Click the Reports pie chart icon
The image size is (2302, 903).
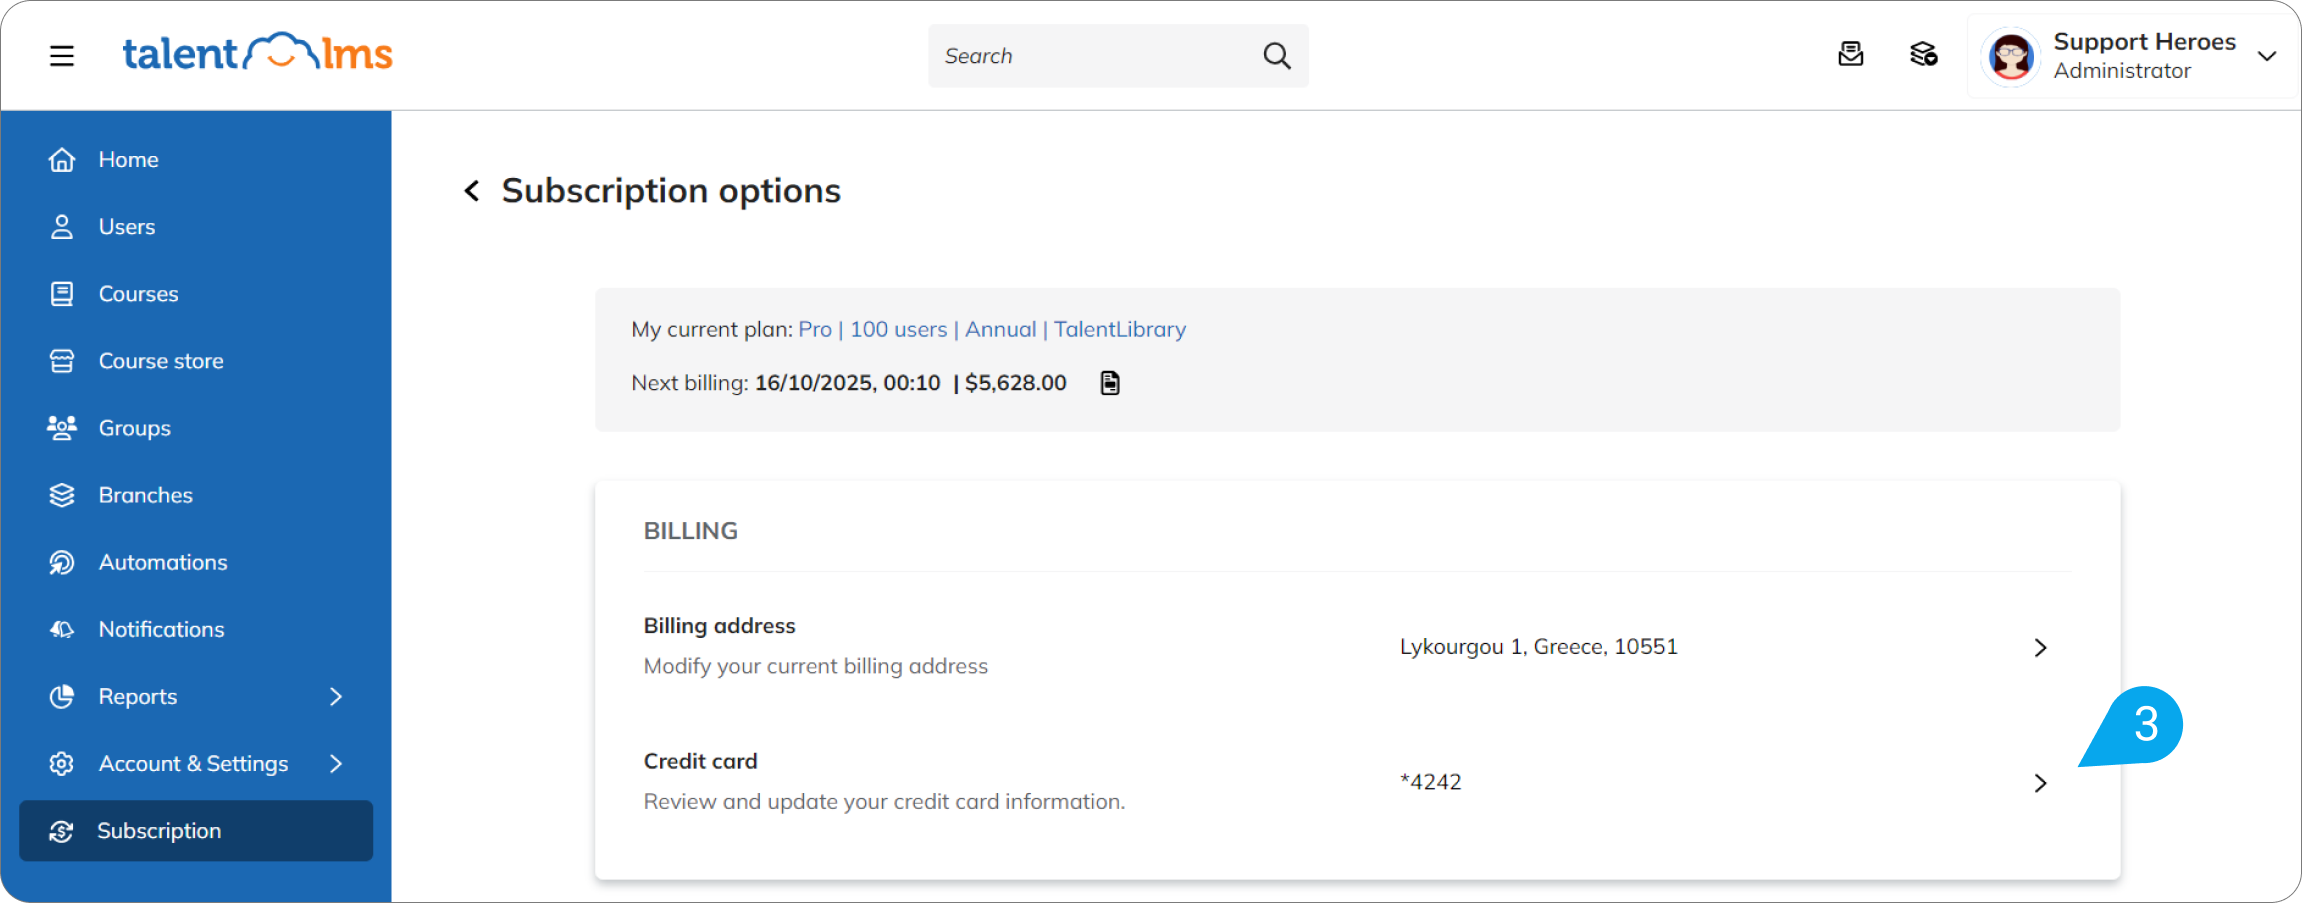coord(62,696)
